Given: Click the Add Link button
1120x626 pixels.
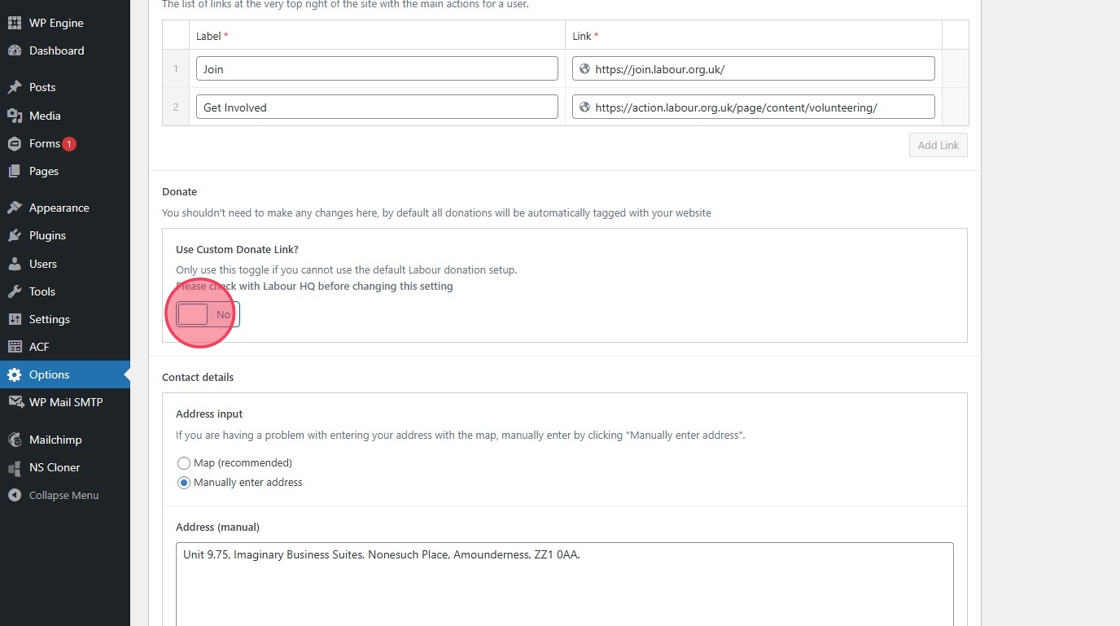Looking at the screenshot, I should [938, 146].
